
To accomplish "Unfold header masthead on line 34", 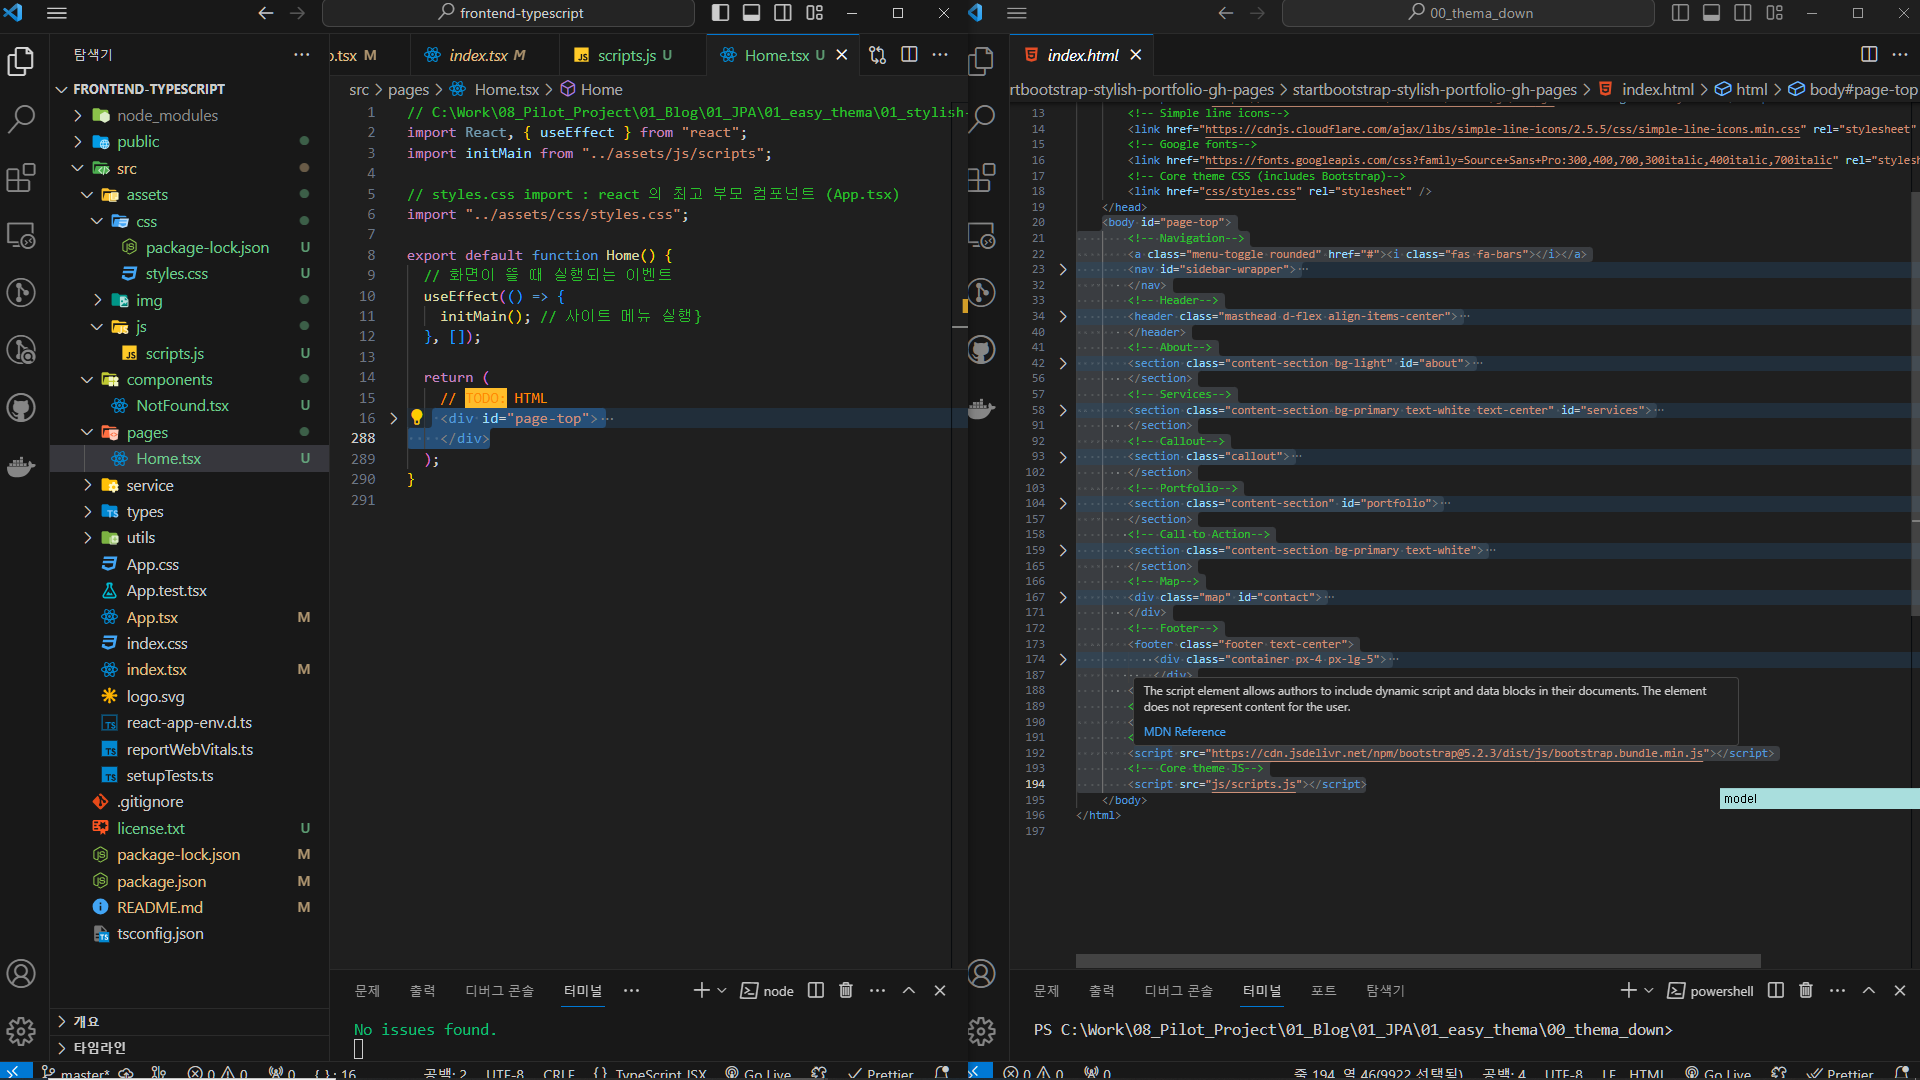I will point(1062,316).
